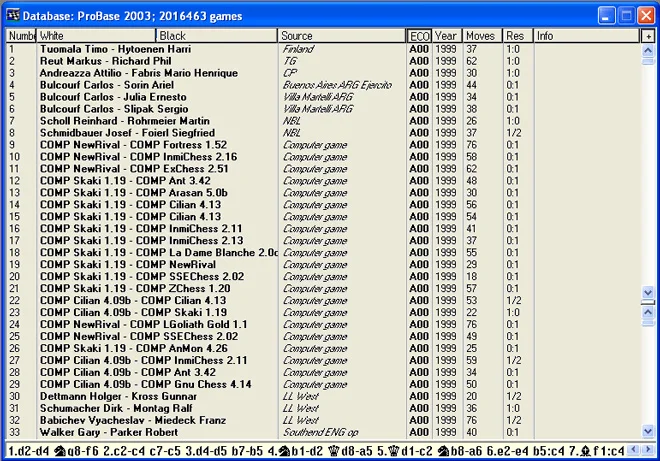Click the scrollbar up arrow
Screen dimensions: 660x461
(x=648, y=51)
